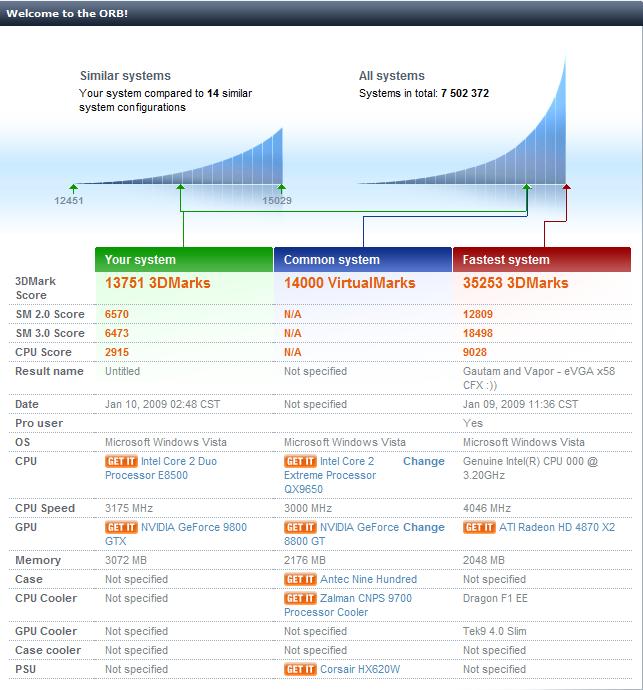Click the All systems distribution chart
Screen dimensions: 643x690
(462, 121)
